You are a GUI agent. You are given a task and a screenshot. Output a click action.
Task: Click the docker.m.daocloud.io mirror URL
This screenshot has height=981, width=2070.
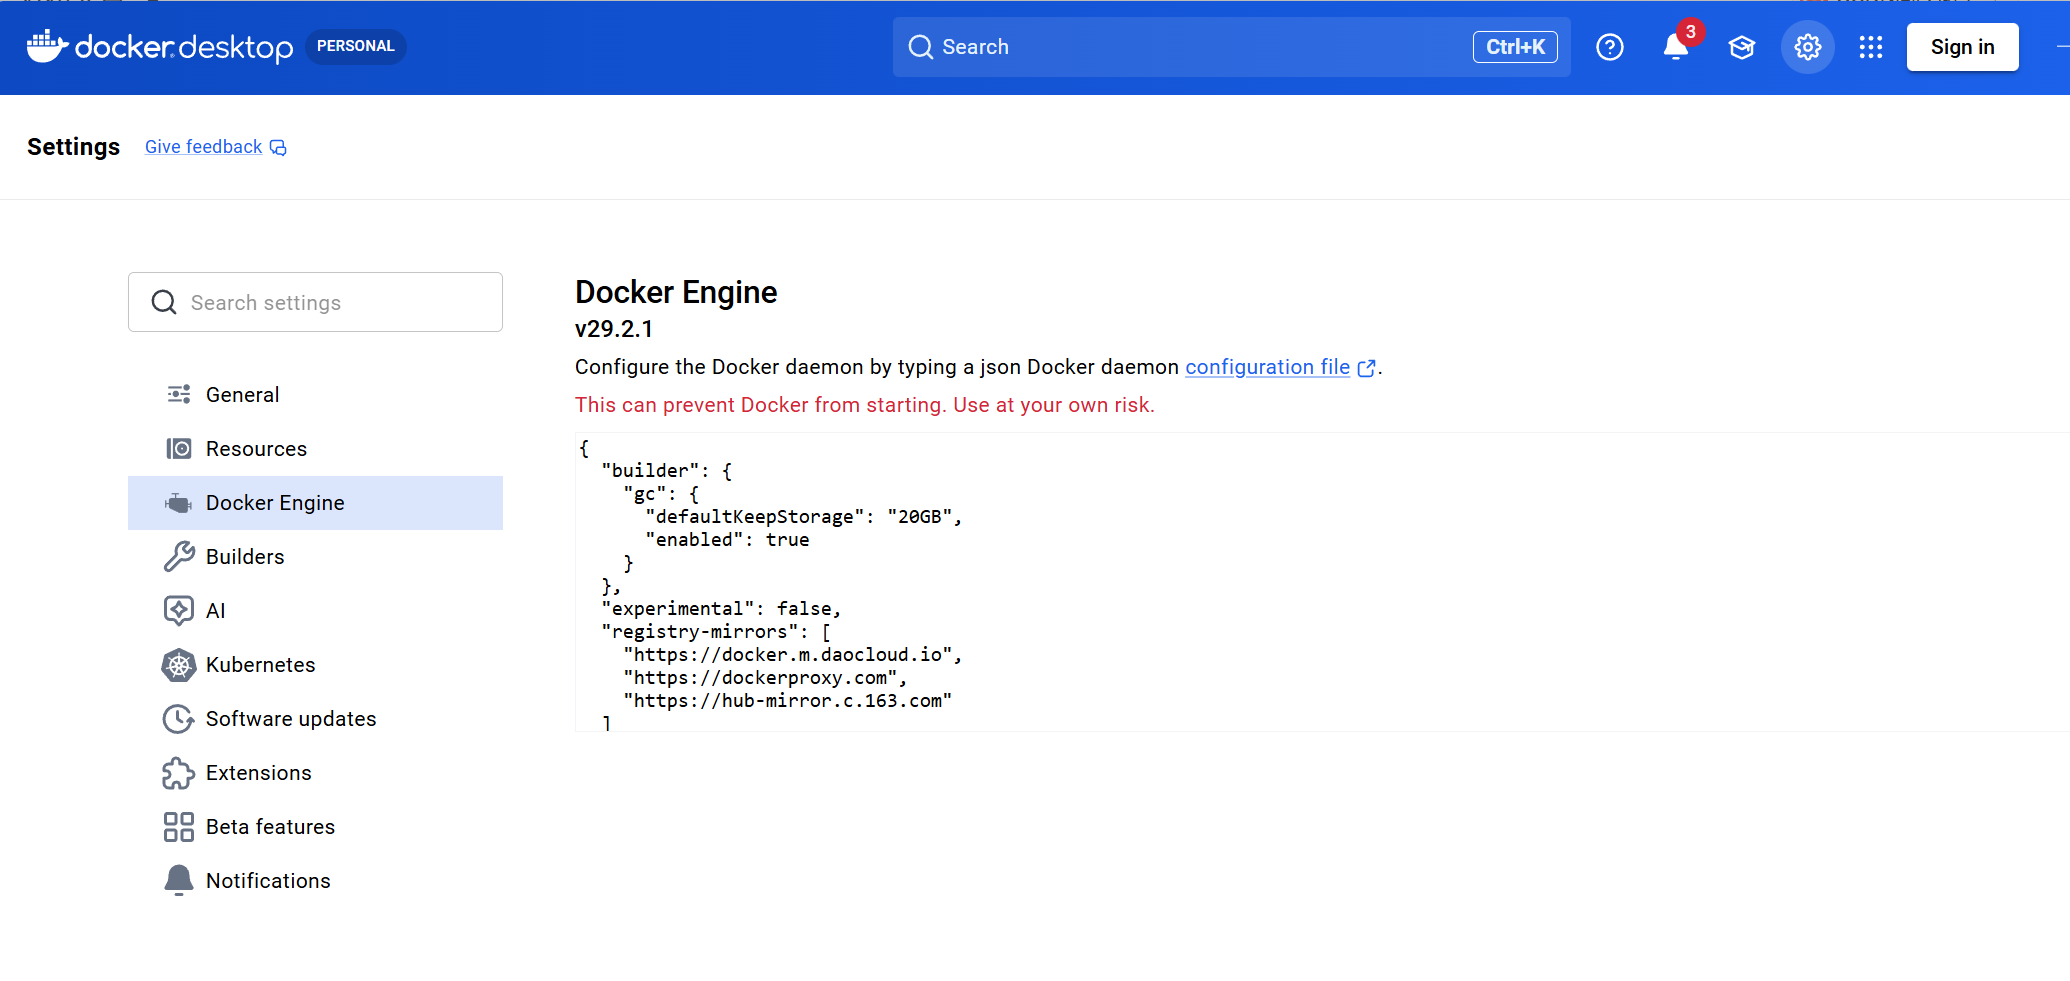792,655
